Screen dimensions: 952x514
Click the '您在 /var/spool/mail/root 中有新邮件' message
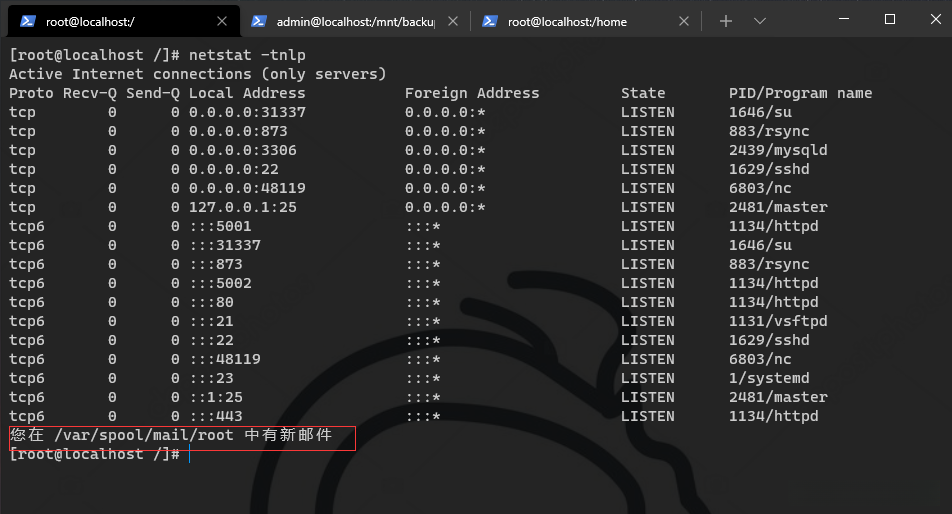point(171,435)
